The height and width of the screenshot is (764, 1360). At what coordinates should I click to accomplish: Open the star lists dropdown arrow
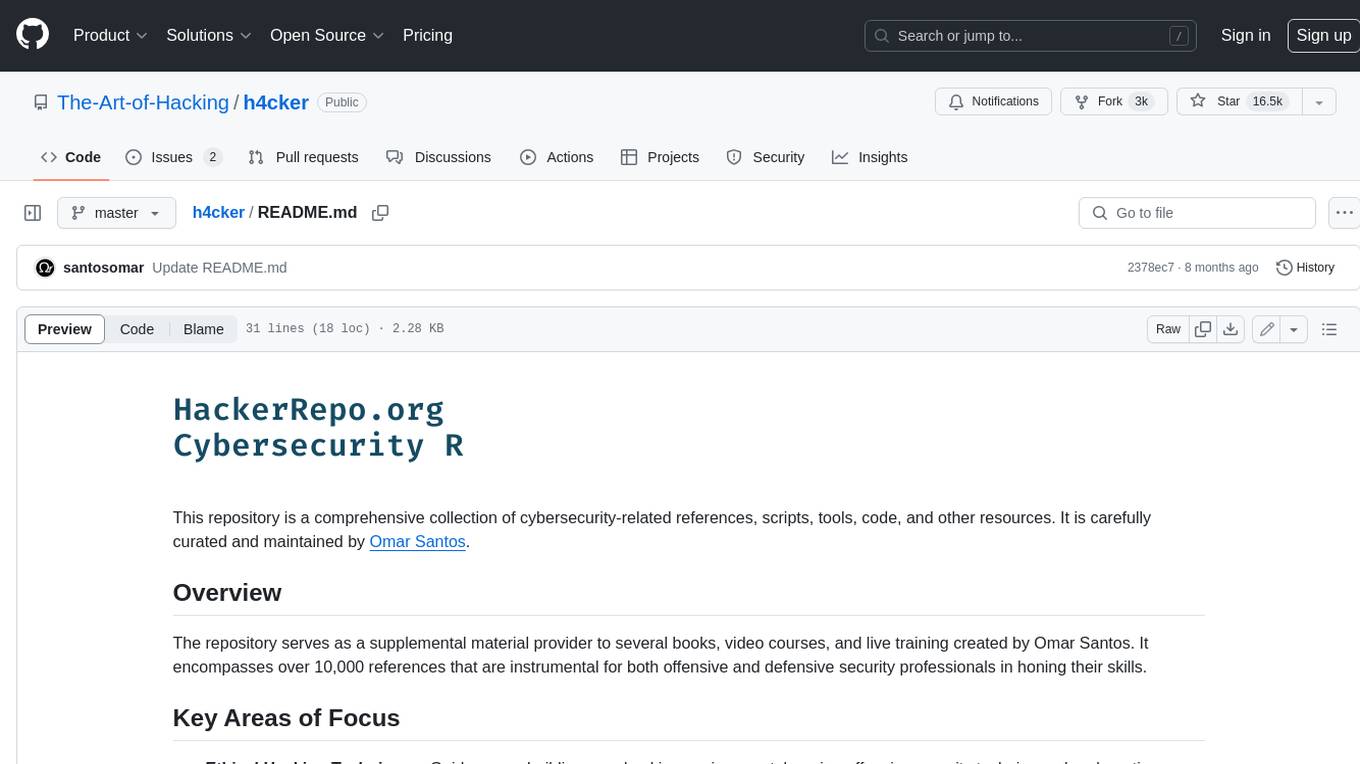[x=1319, y=102]
